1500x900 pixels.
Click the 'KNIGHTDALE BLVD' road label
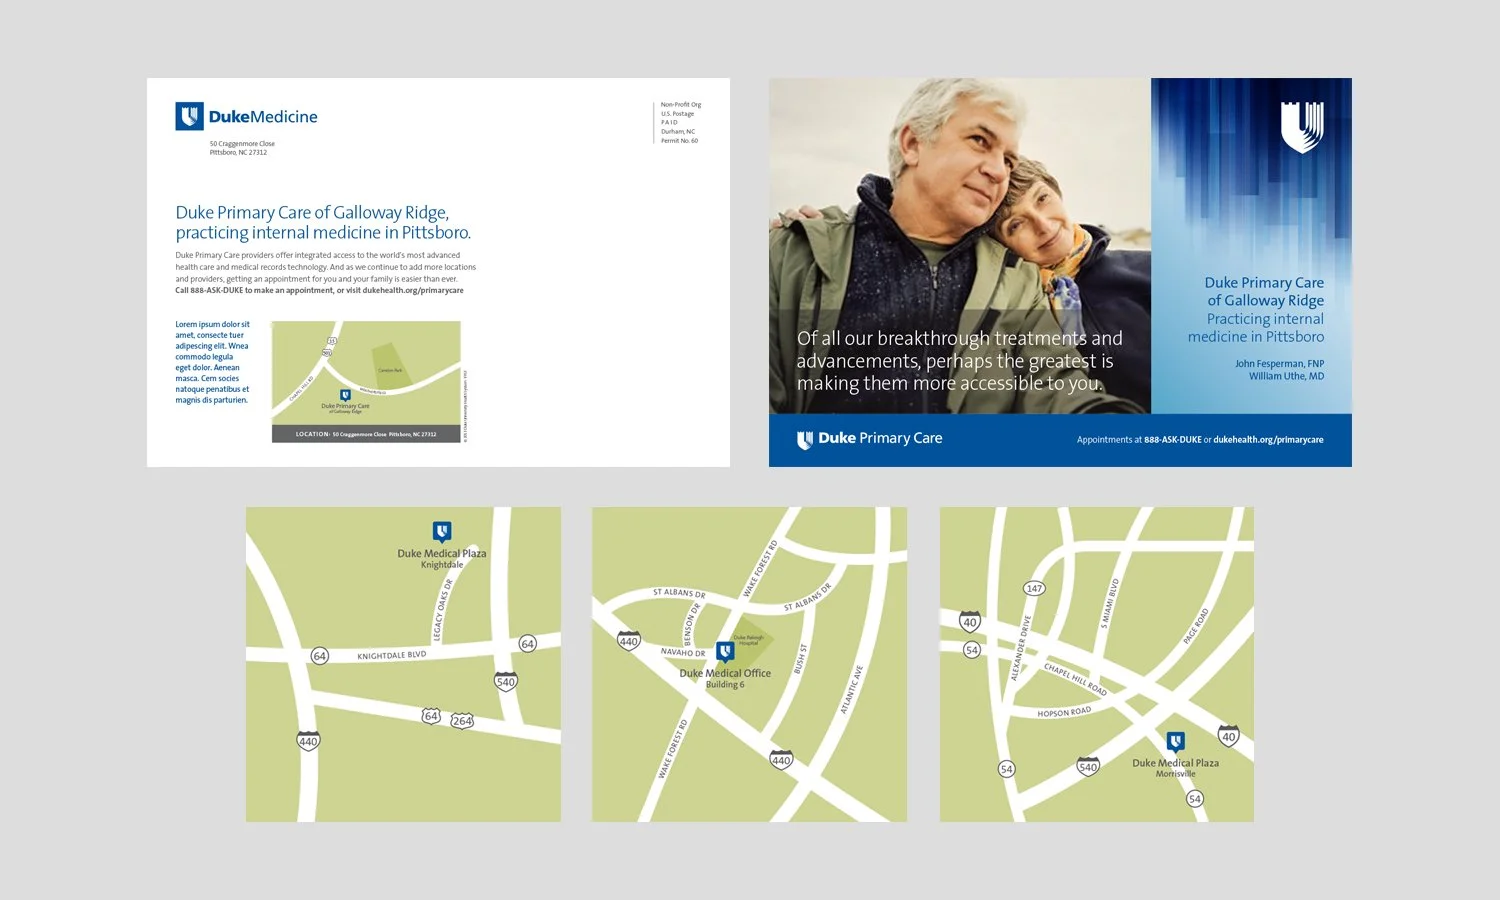point(392,656)
